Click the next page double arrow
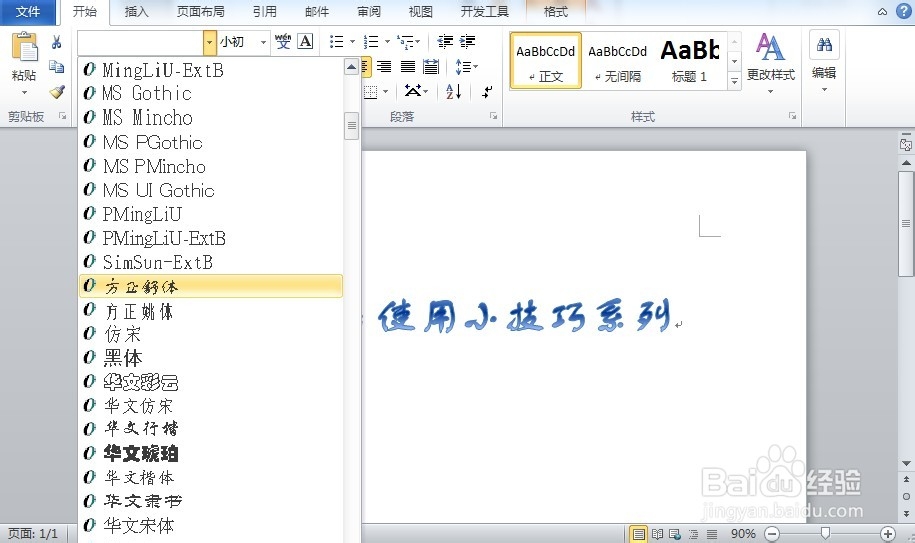This screenshot has width=915, height=543. 906,514
